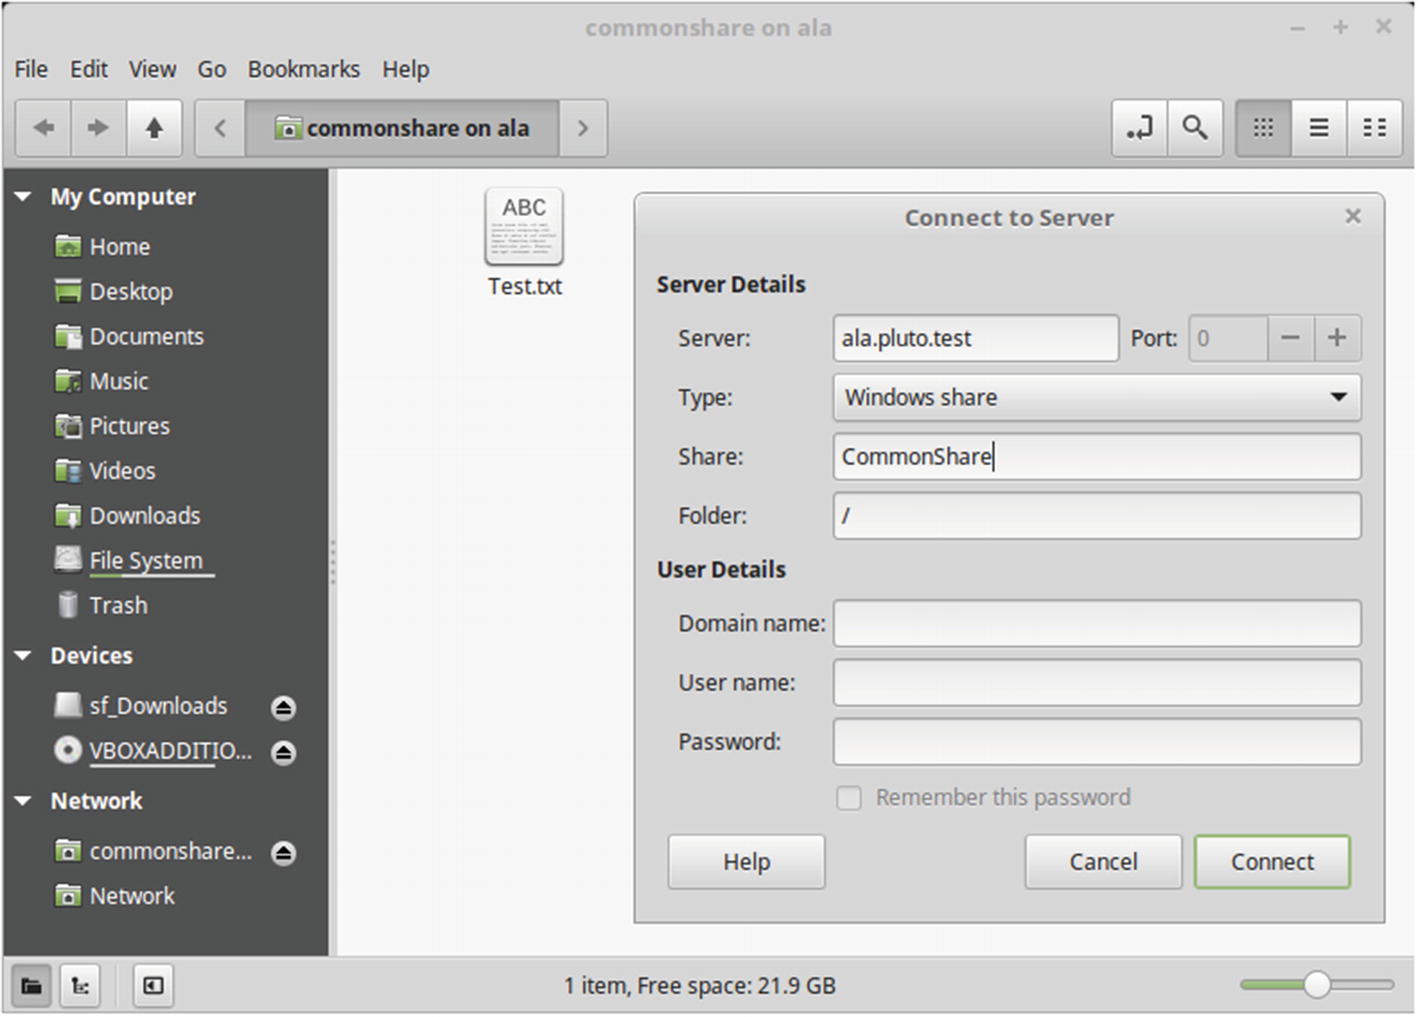Collapse the Devices section
The image size is (1418, 1017).
24,656
